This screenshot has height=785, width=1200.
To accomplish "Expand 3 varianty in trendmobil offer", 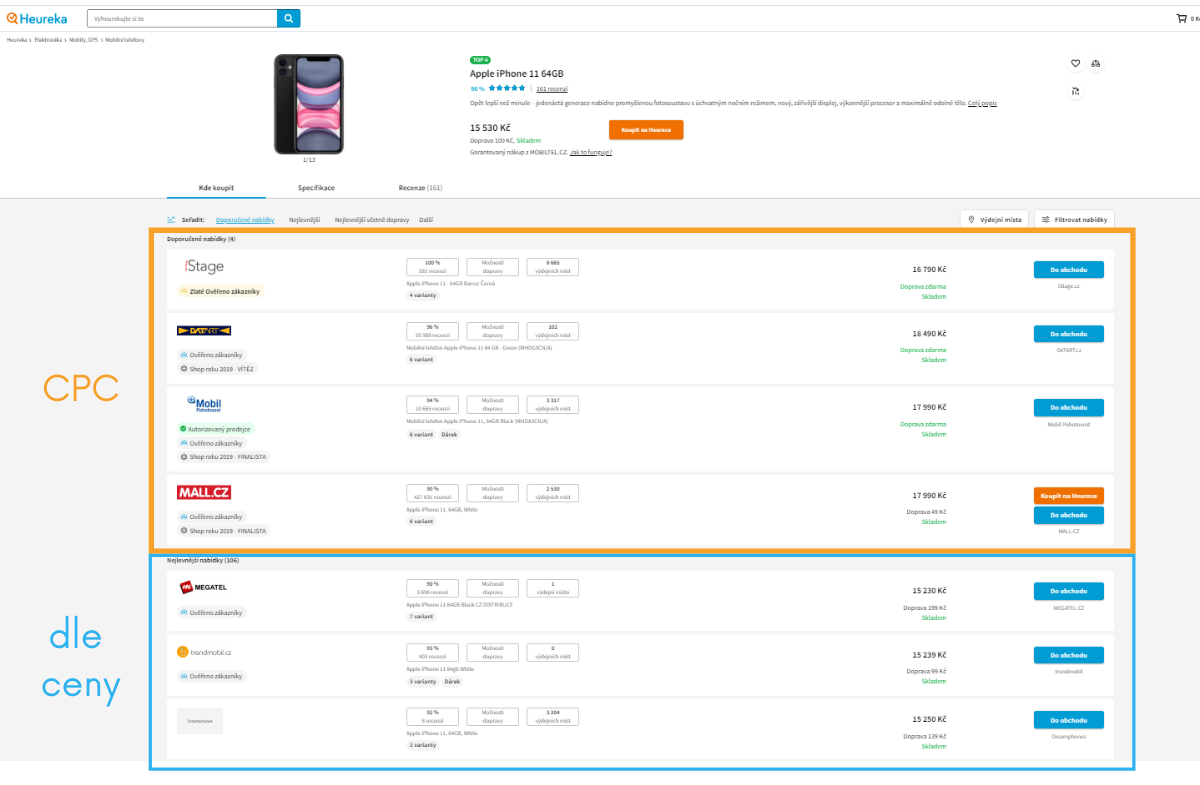I will [422, 681].
